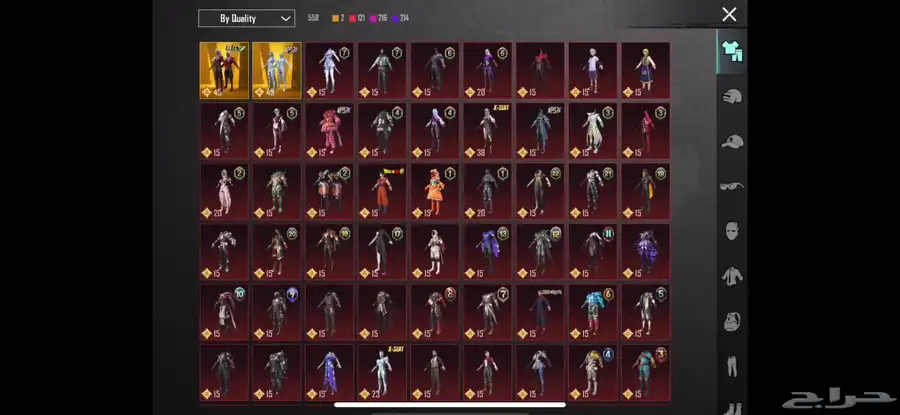Select the purple ornate outfit without a badge

coord(645,251)
